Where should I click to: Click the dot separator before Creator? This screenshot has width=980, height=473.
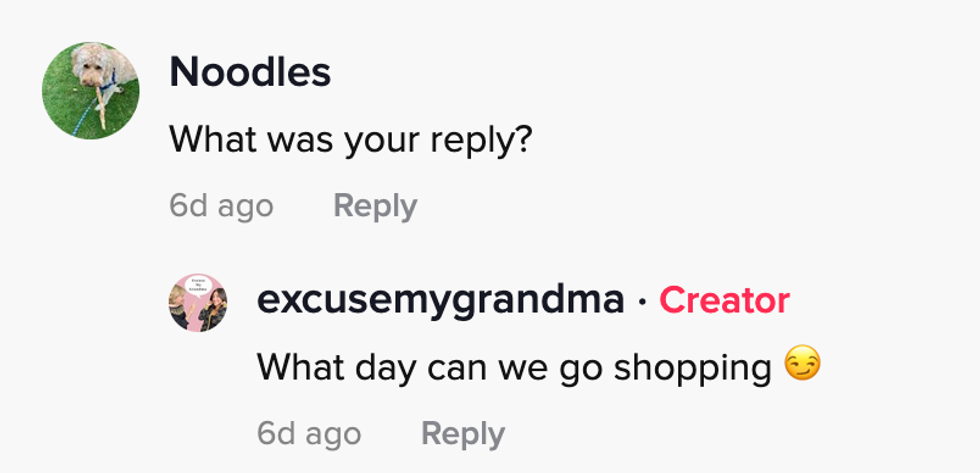coord(642,300)
